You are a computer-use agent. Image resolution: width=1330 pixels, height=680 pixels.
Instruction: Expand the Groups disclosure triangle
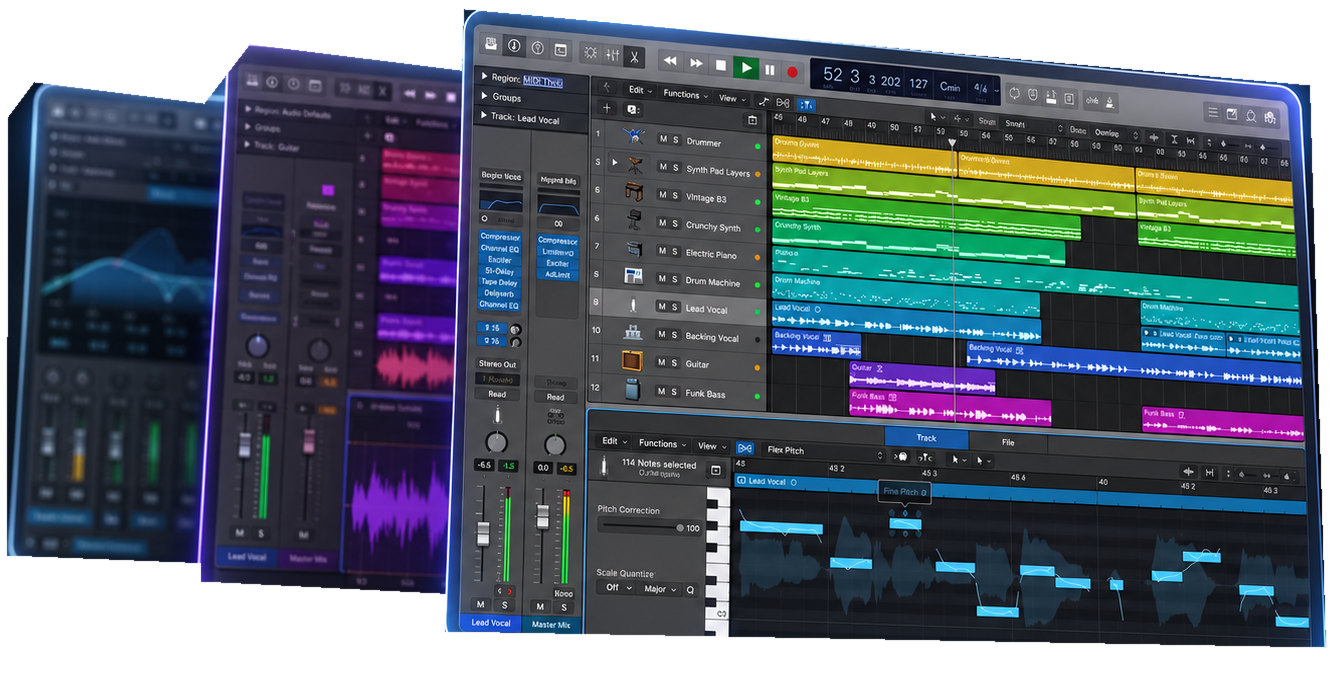click(x=484, y=97)
